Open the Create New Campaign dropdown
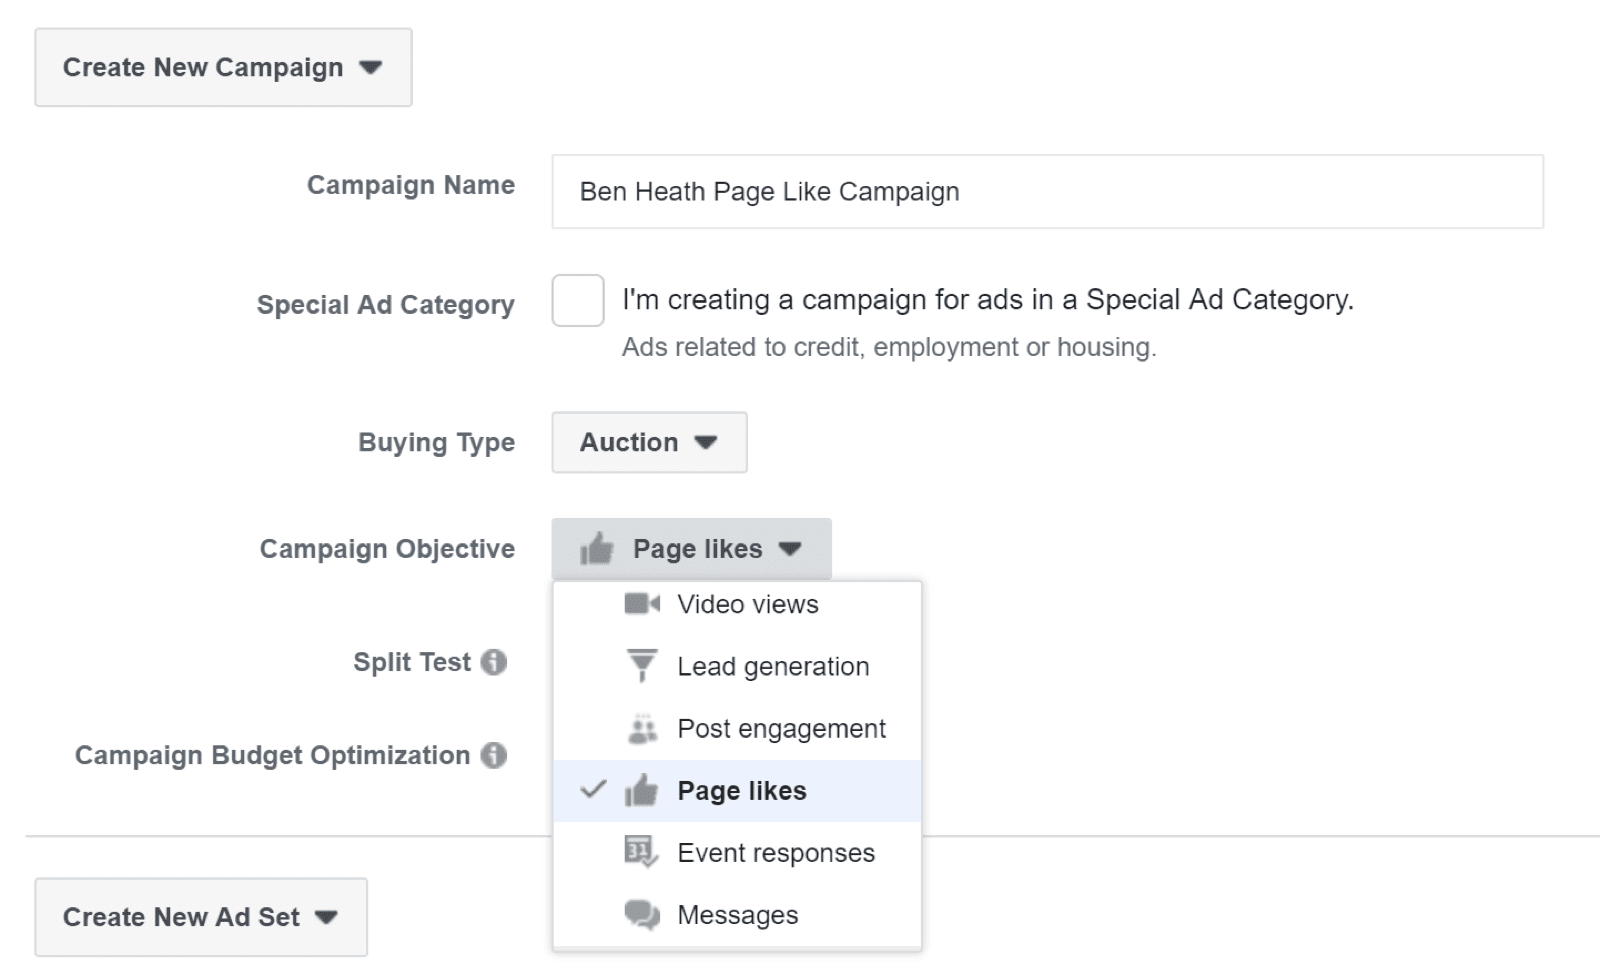 (223, 68)
